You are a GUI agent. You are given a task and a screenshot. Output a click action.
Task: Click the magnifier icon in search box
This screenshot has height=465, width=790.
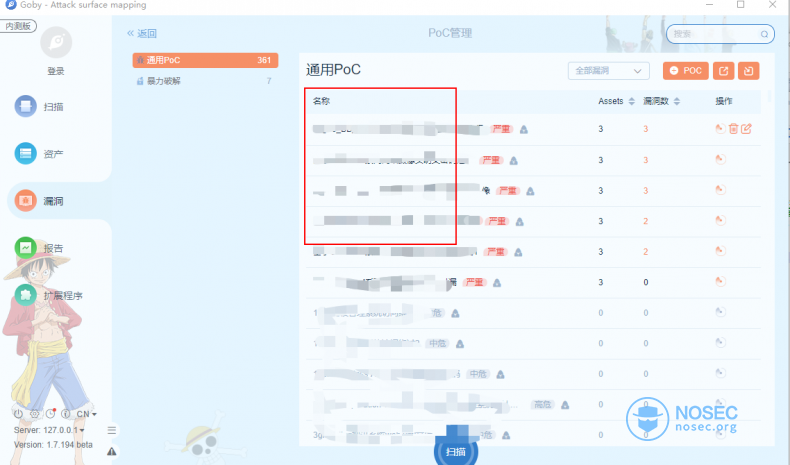coord(764,34)
